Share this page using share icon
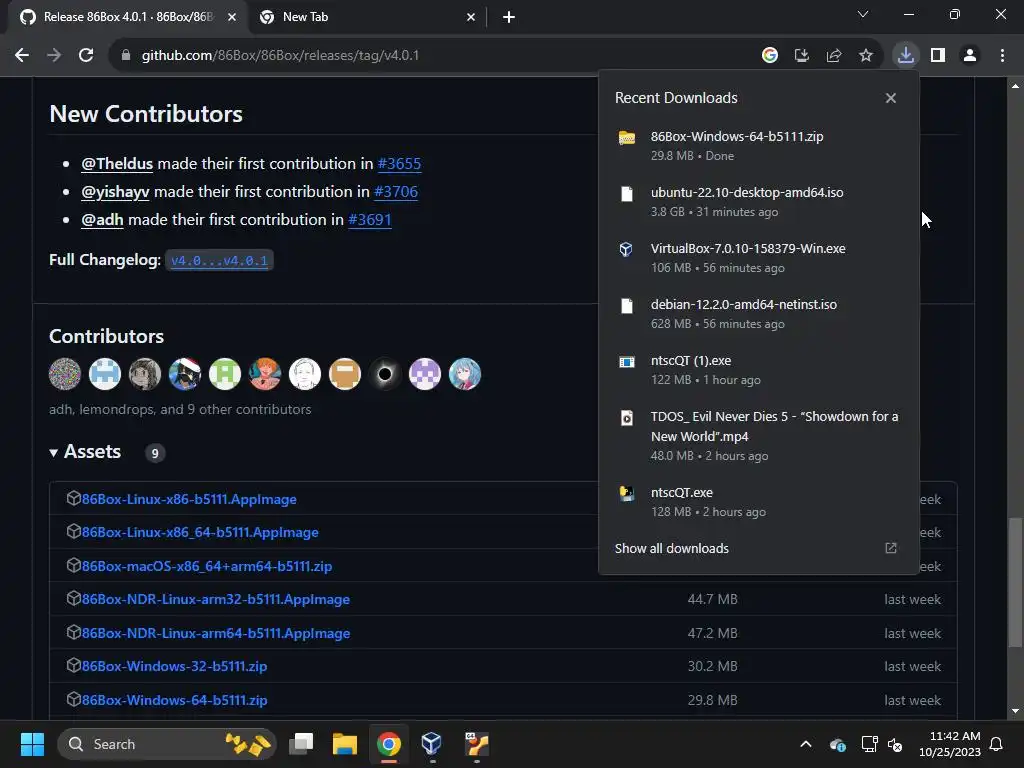1024x768 pixels. (x=833, y=56)
